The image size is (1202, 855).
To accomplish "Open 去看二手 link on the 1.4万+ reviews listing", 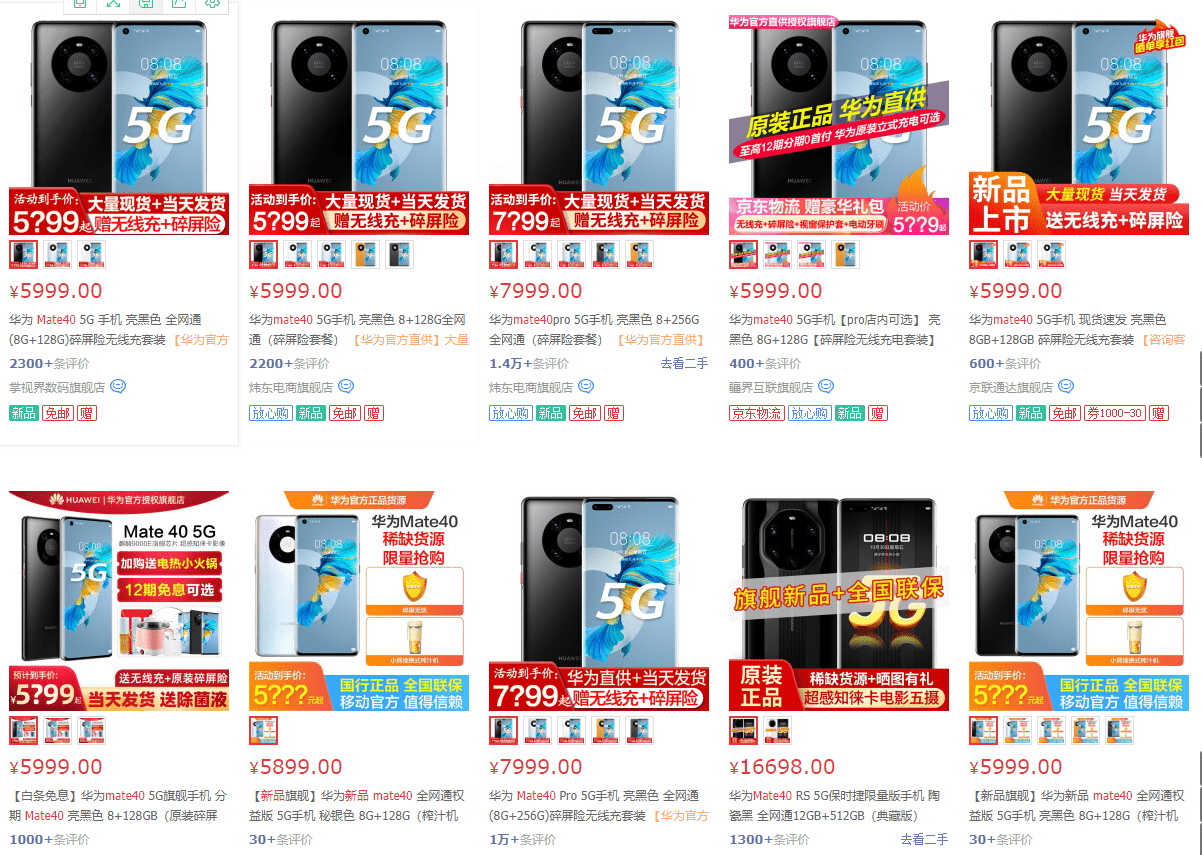I will 684,363.
